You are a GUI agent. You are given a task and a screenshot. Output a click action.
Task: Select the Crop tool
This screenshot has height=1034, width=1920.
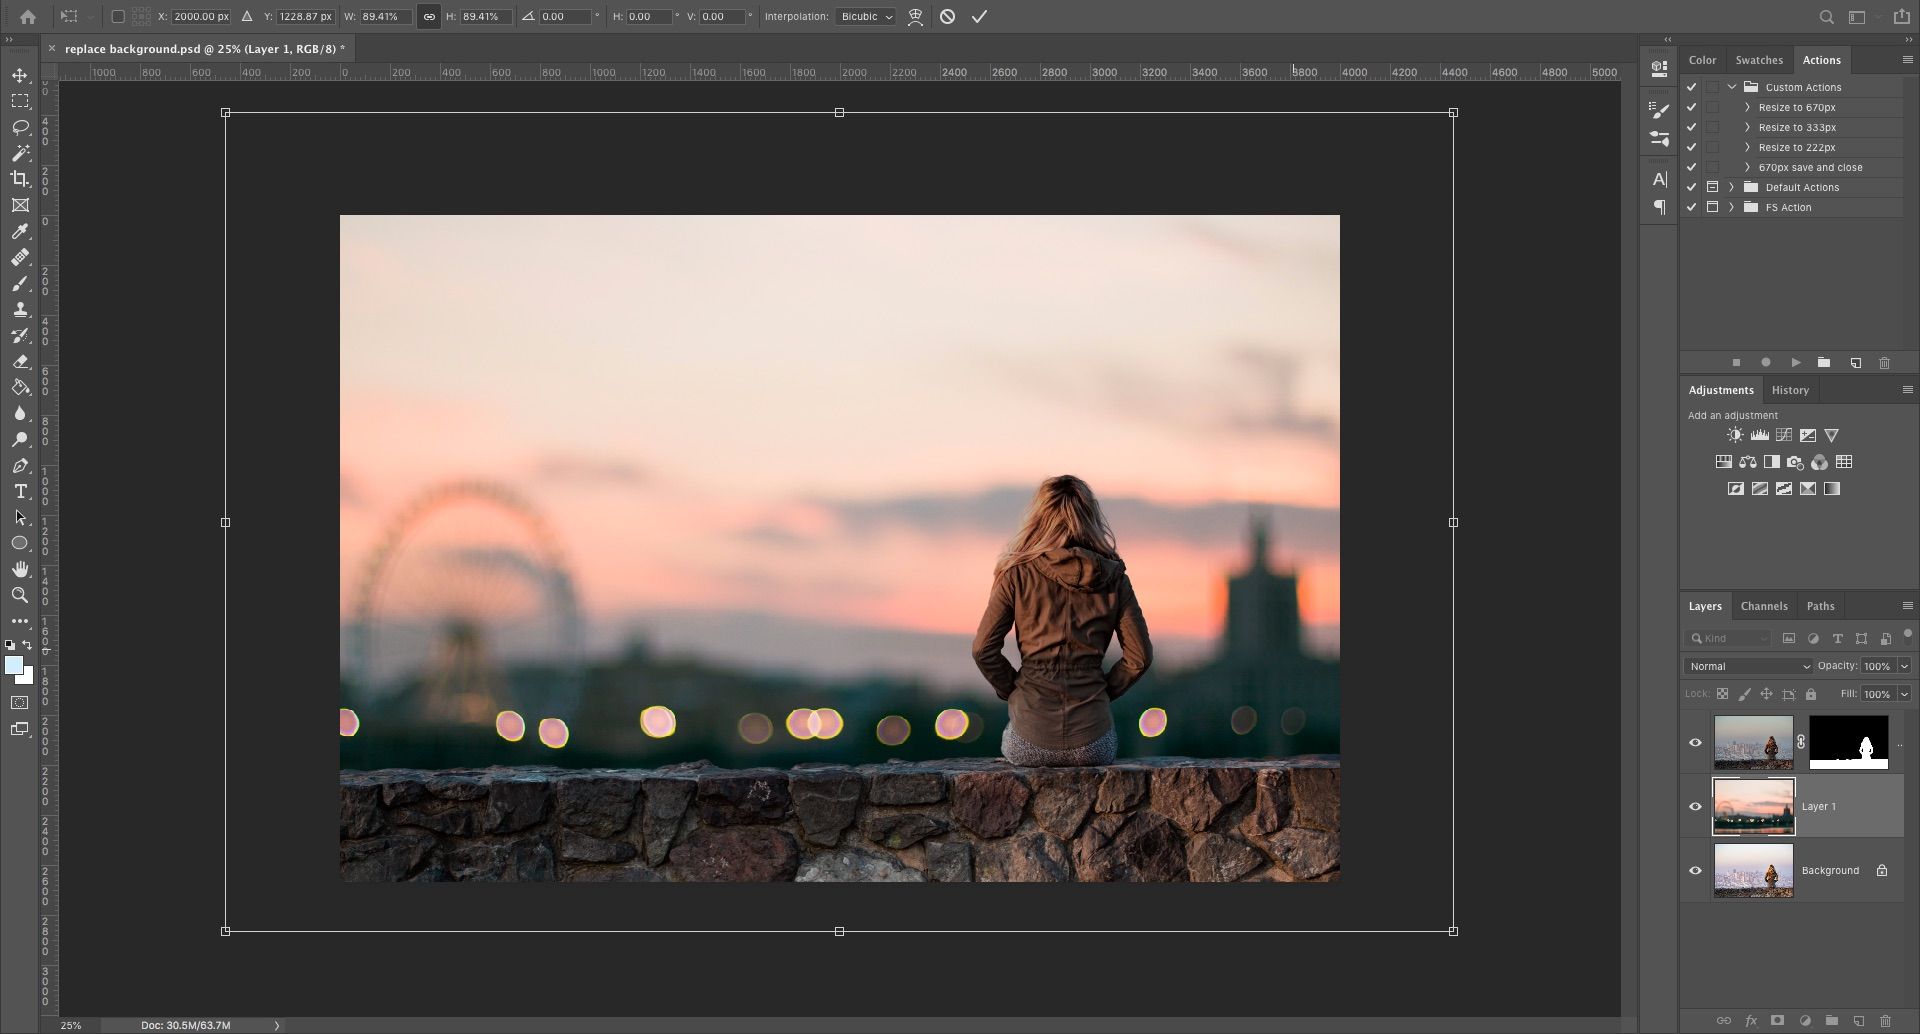click(x=20, y=179)
